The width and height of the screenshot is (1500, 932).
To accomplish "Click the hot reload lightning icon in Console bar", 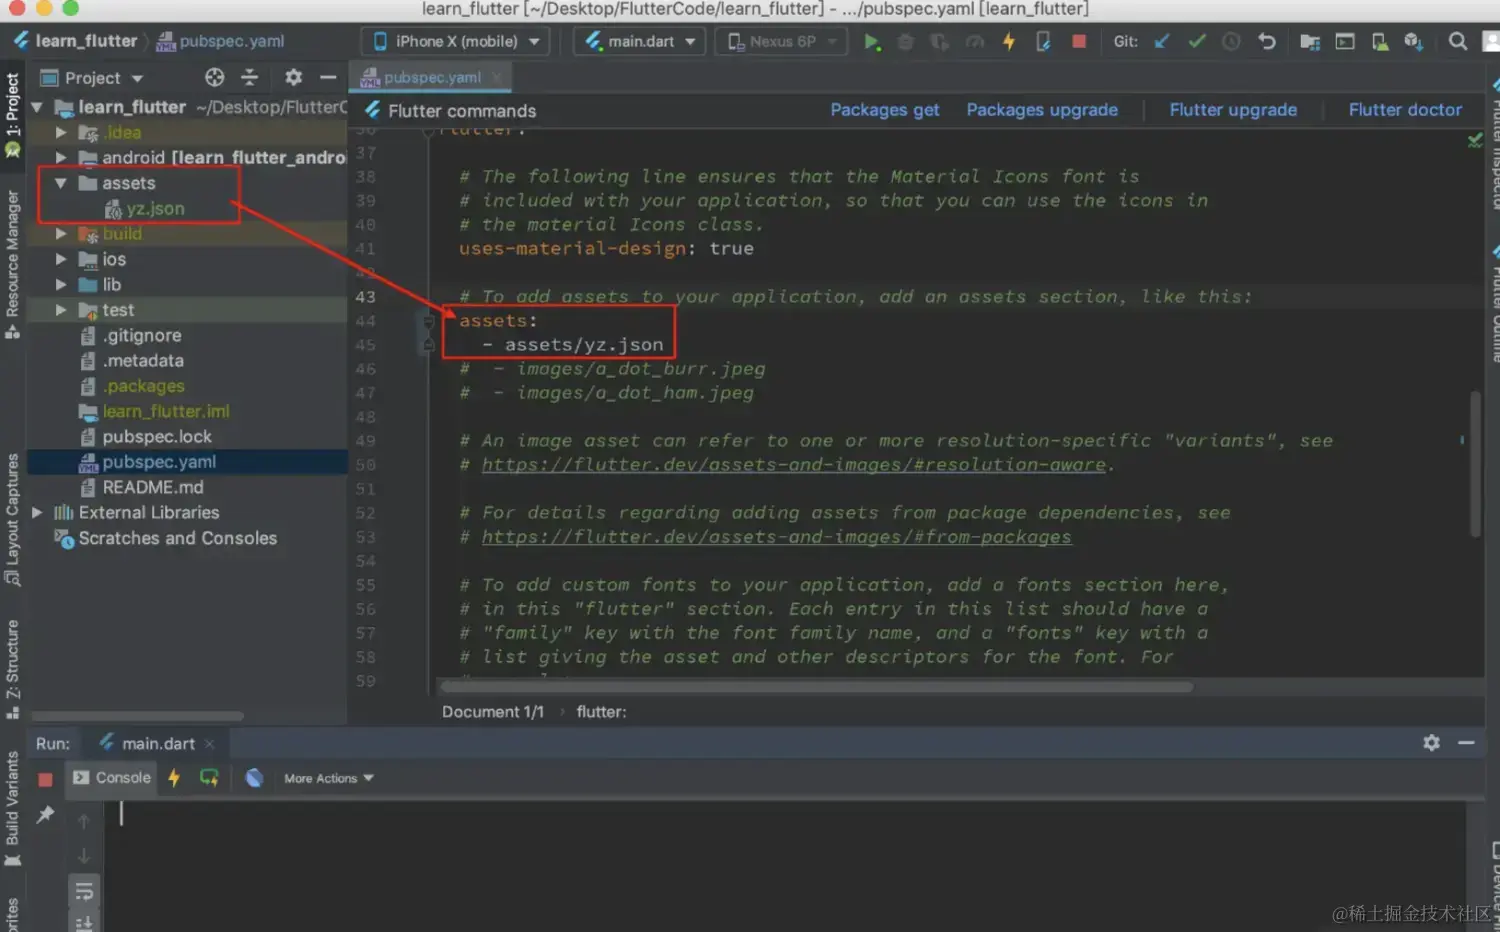I will pyautogui.click(x=174, y=778).
